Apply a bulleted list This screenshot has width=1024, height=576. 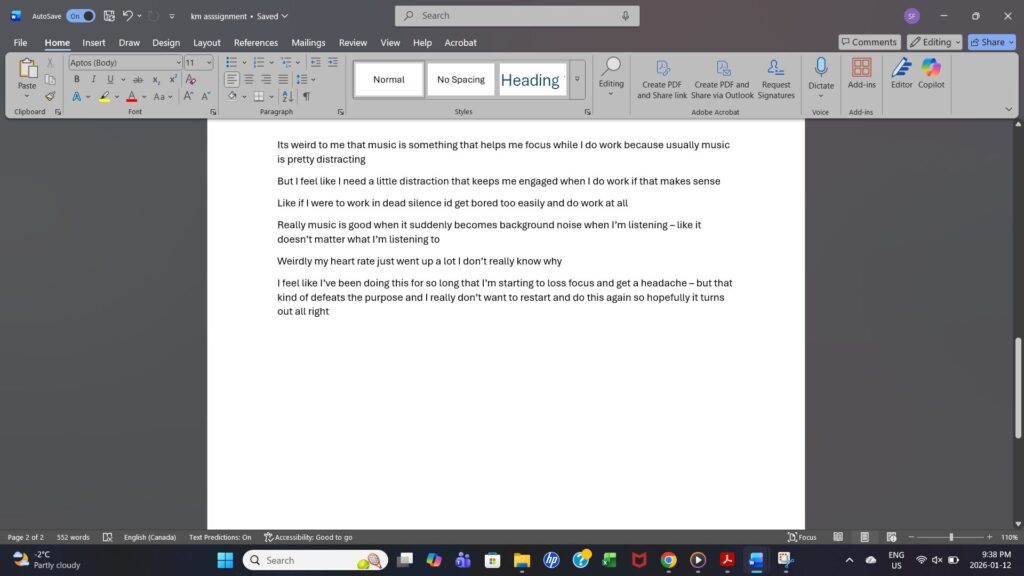pyautogui.click(x=231, y=62)
